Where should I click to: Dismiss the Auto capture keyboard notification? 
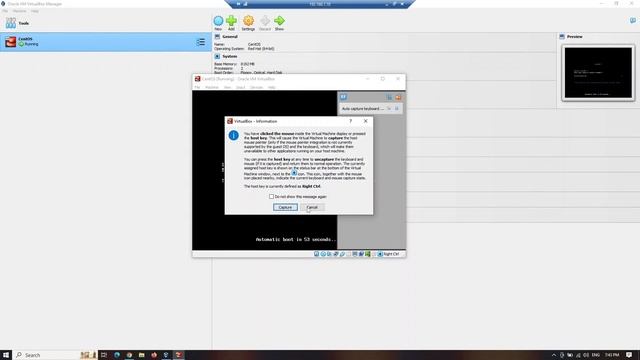(x=397, y=109)
